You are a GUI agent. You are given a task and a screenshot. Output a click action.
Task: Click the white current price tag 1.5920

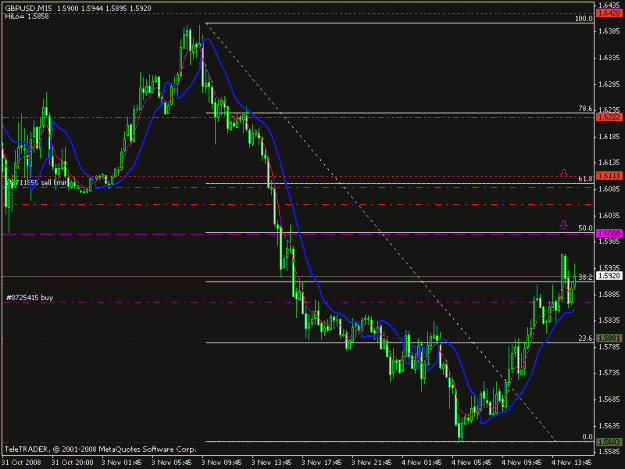point(609,276)
